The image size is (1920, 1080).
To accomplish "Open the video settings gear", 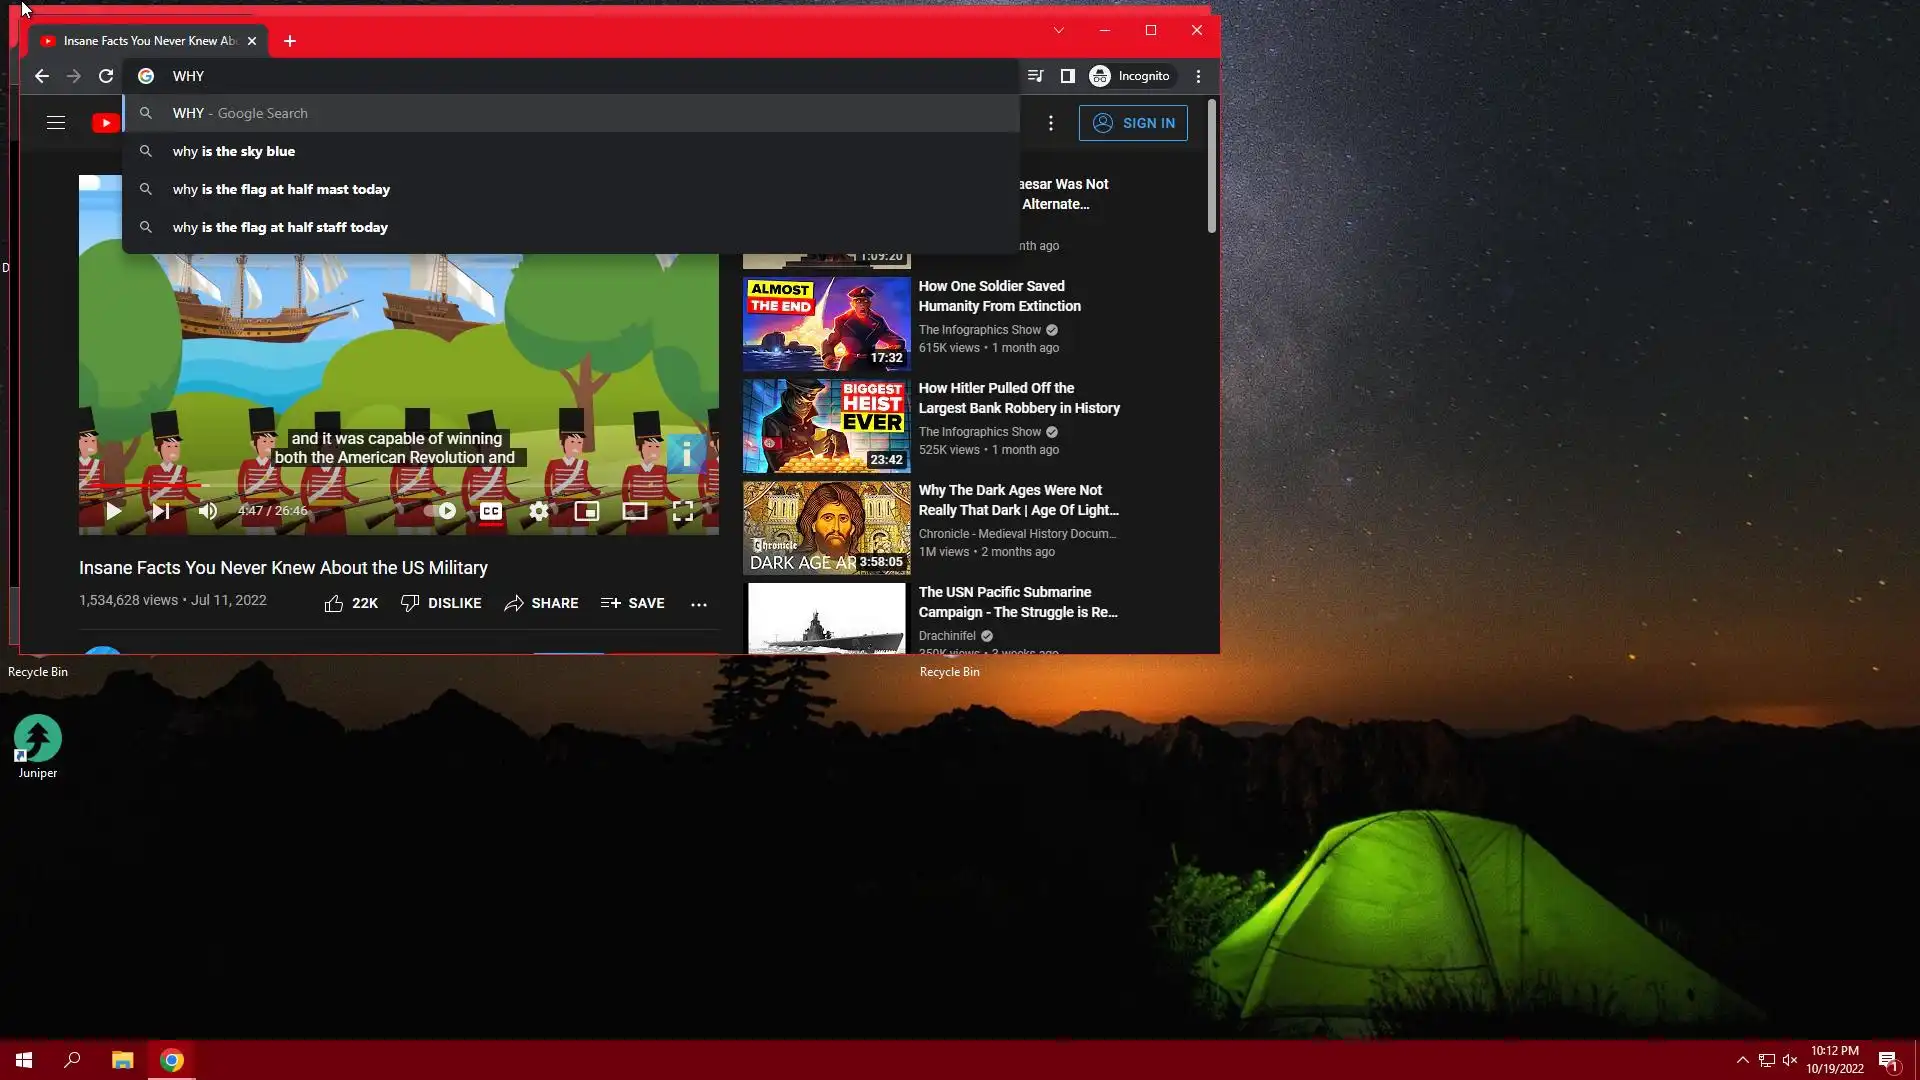I will (x=538, y=511).
